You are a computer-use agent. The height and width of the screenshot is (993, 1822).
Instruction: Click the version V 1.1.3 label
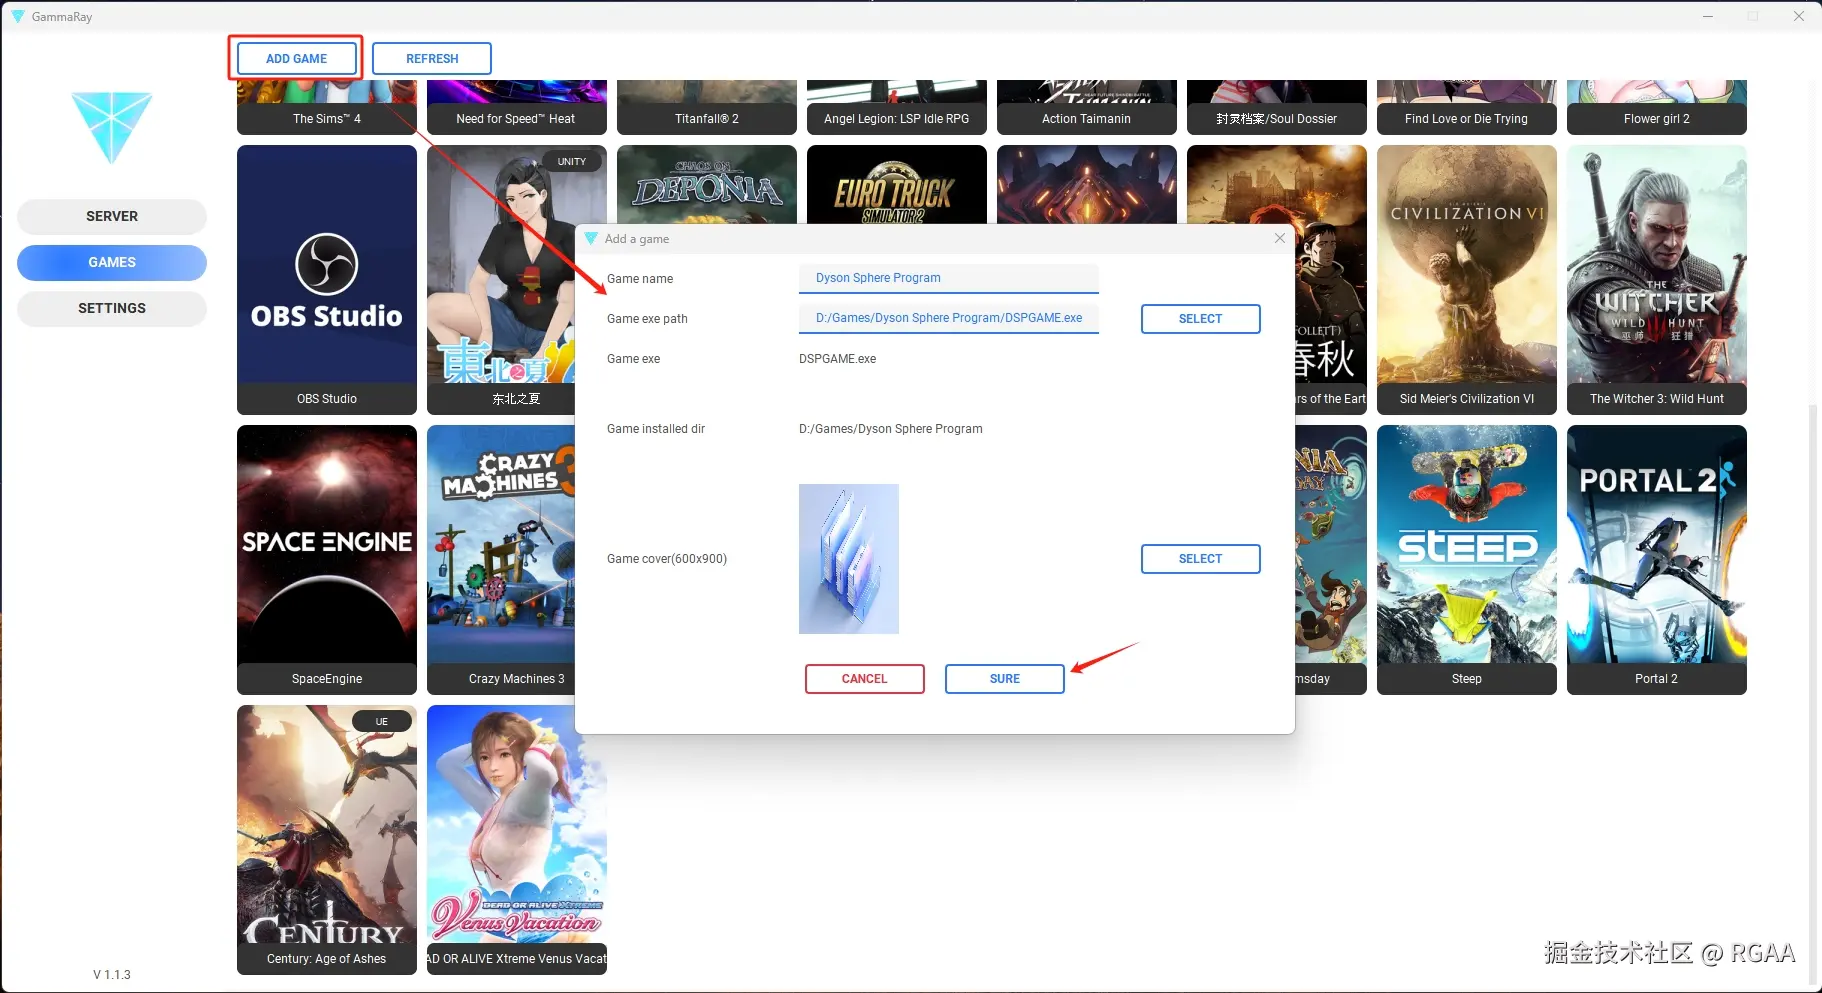click(112, 975)
